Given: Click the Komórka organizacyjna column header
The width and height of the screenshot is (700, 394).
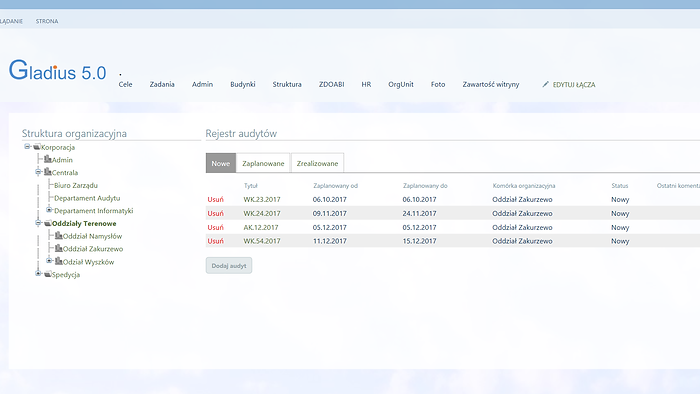Looking at the screenshot, I should 524,186.
